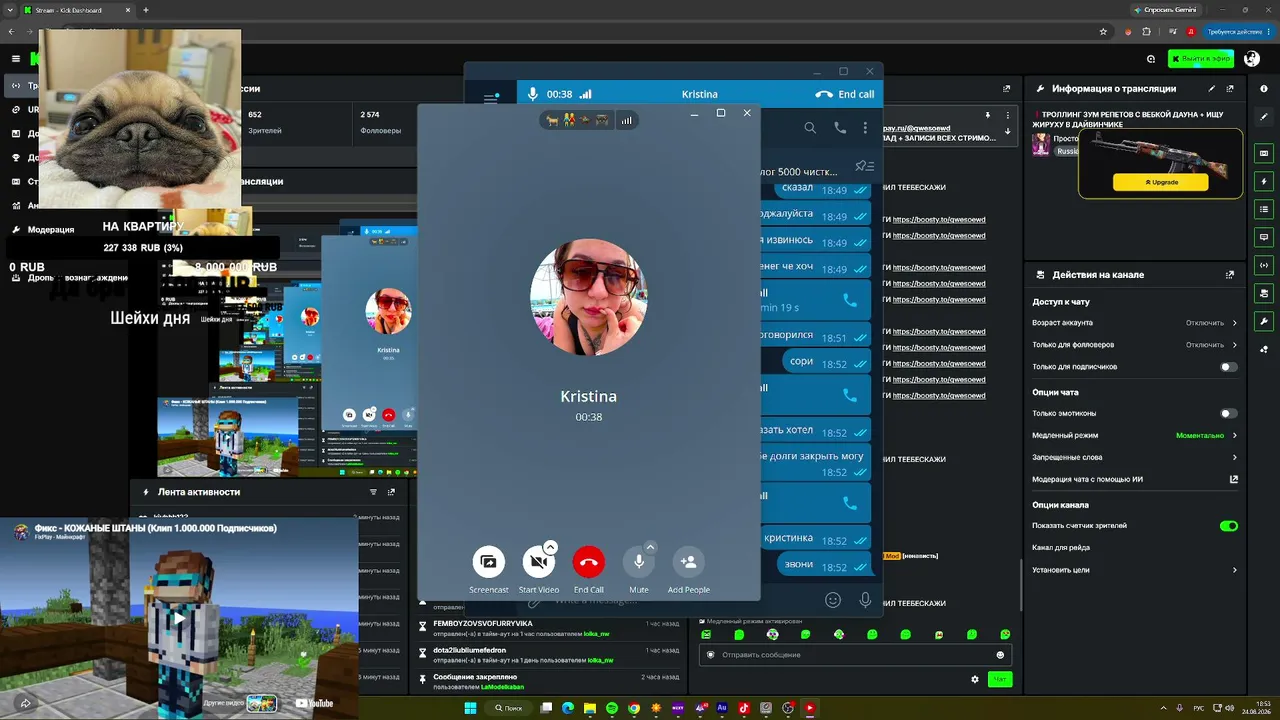The height and width of the screenshot is (720, 1280).
Task: Click the call encryption emoji key
Action: [x=577, y=120]
